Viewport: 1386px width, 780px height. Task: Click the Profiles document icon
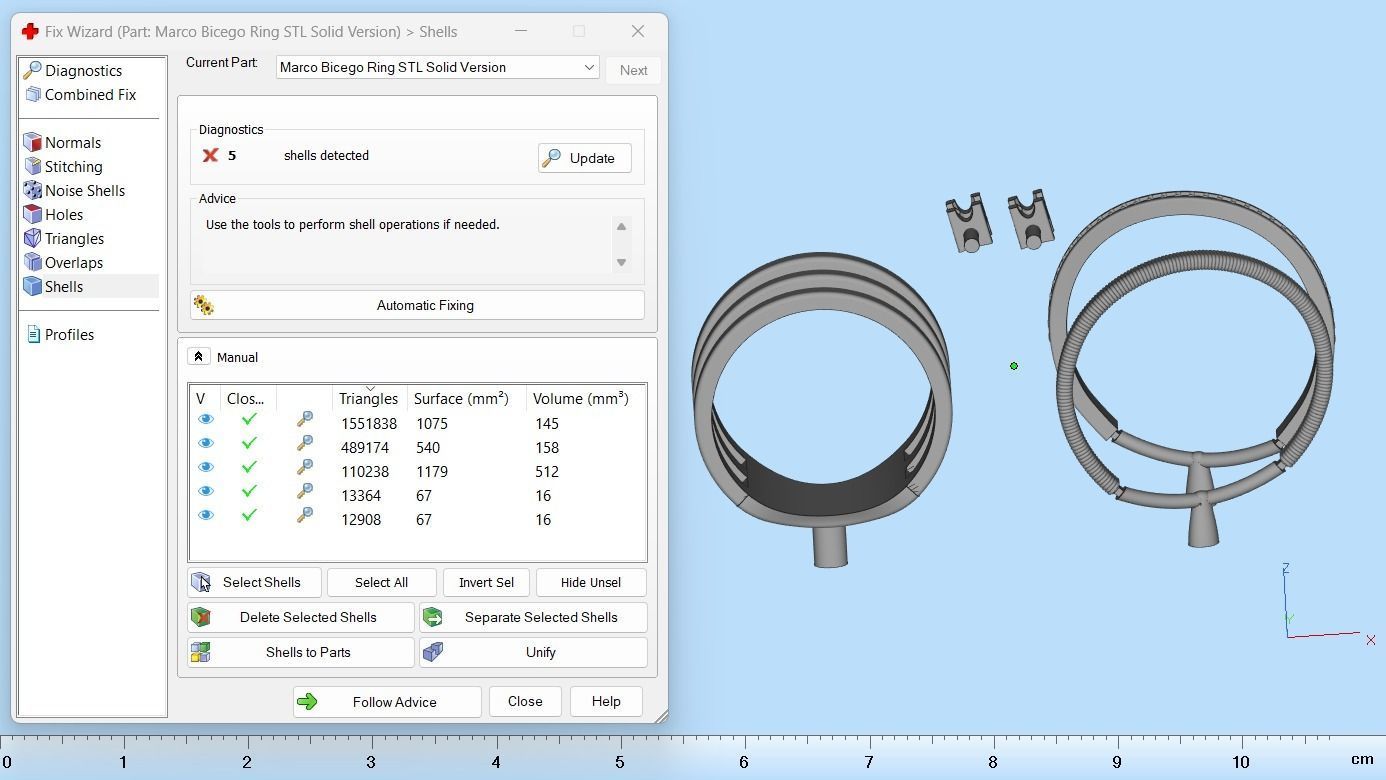[x=33, y=334]
